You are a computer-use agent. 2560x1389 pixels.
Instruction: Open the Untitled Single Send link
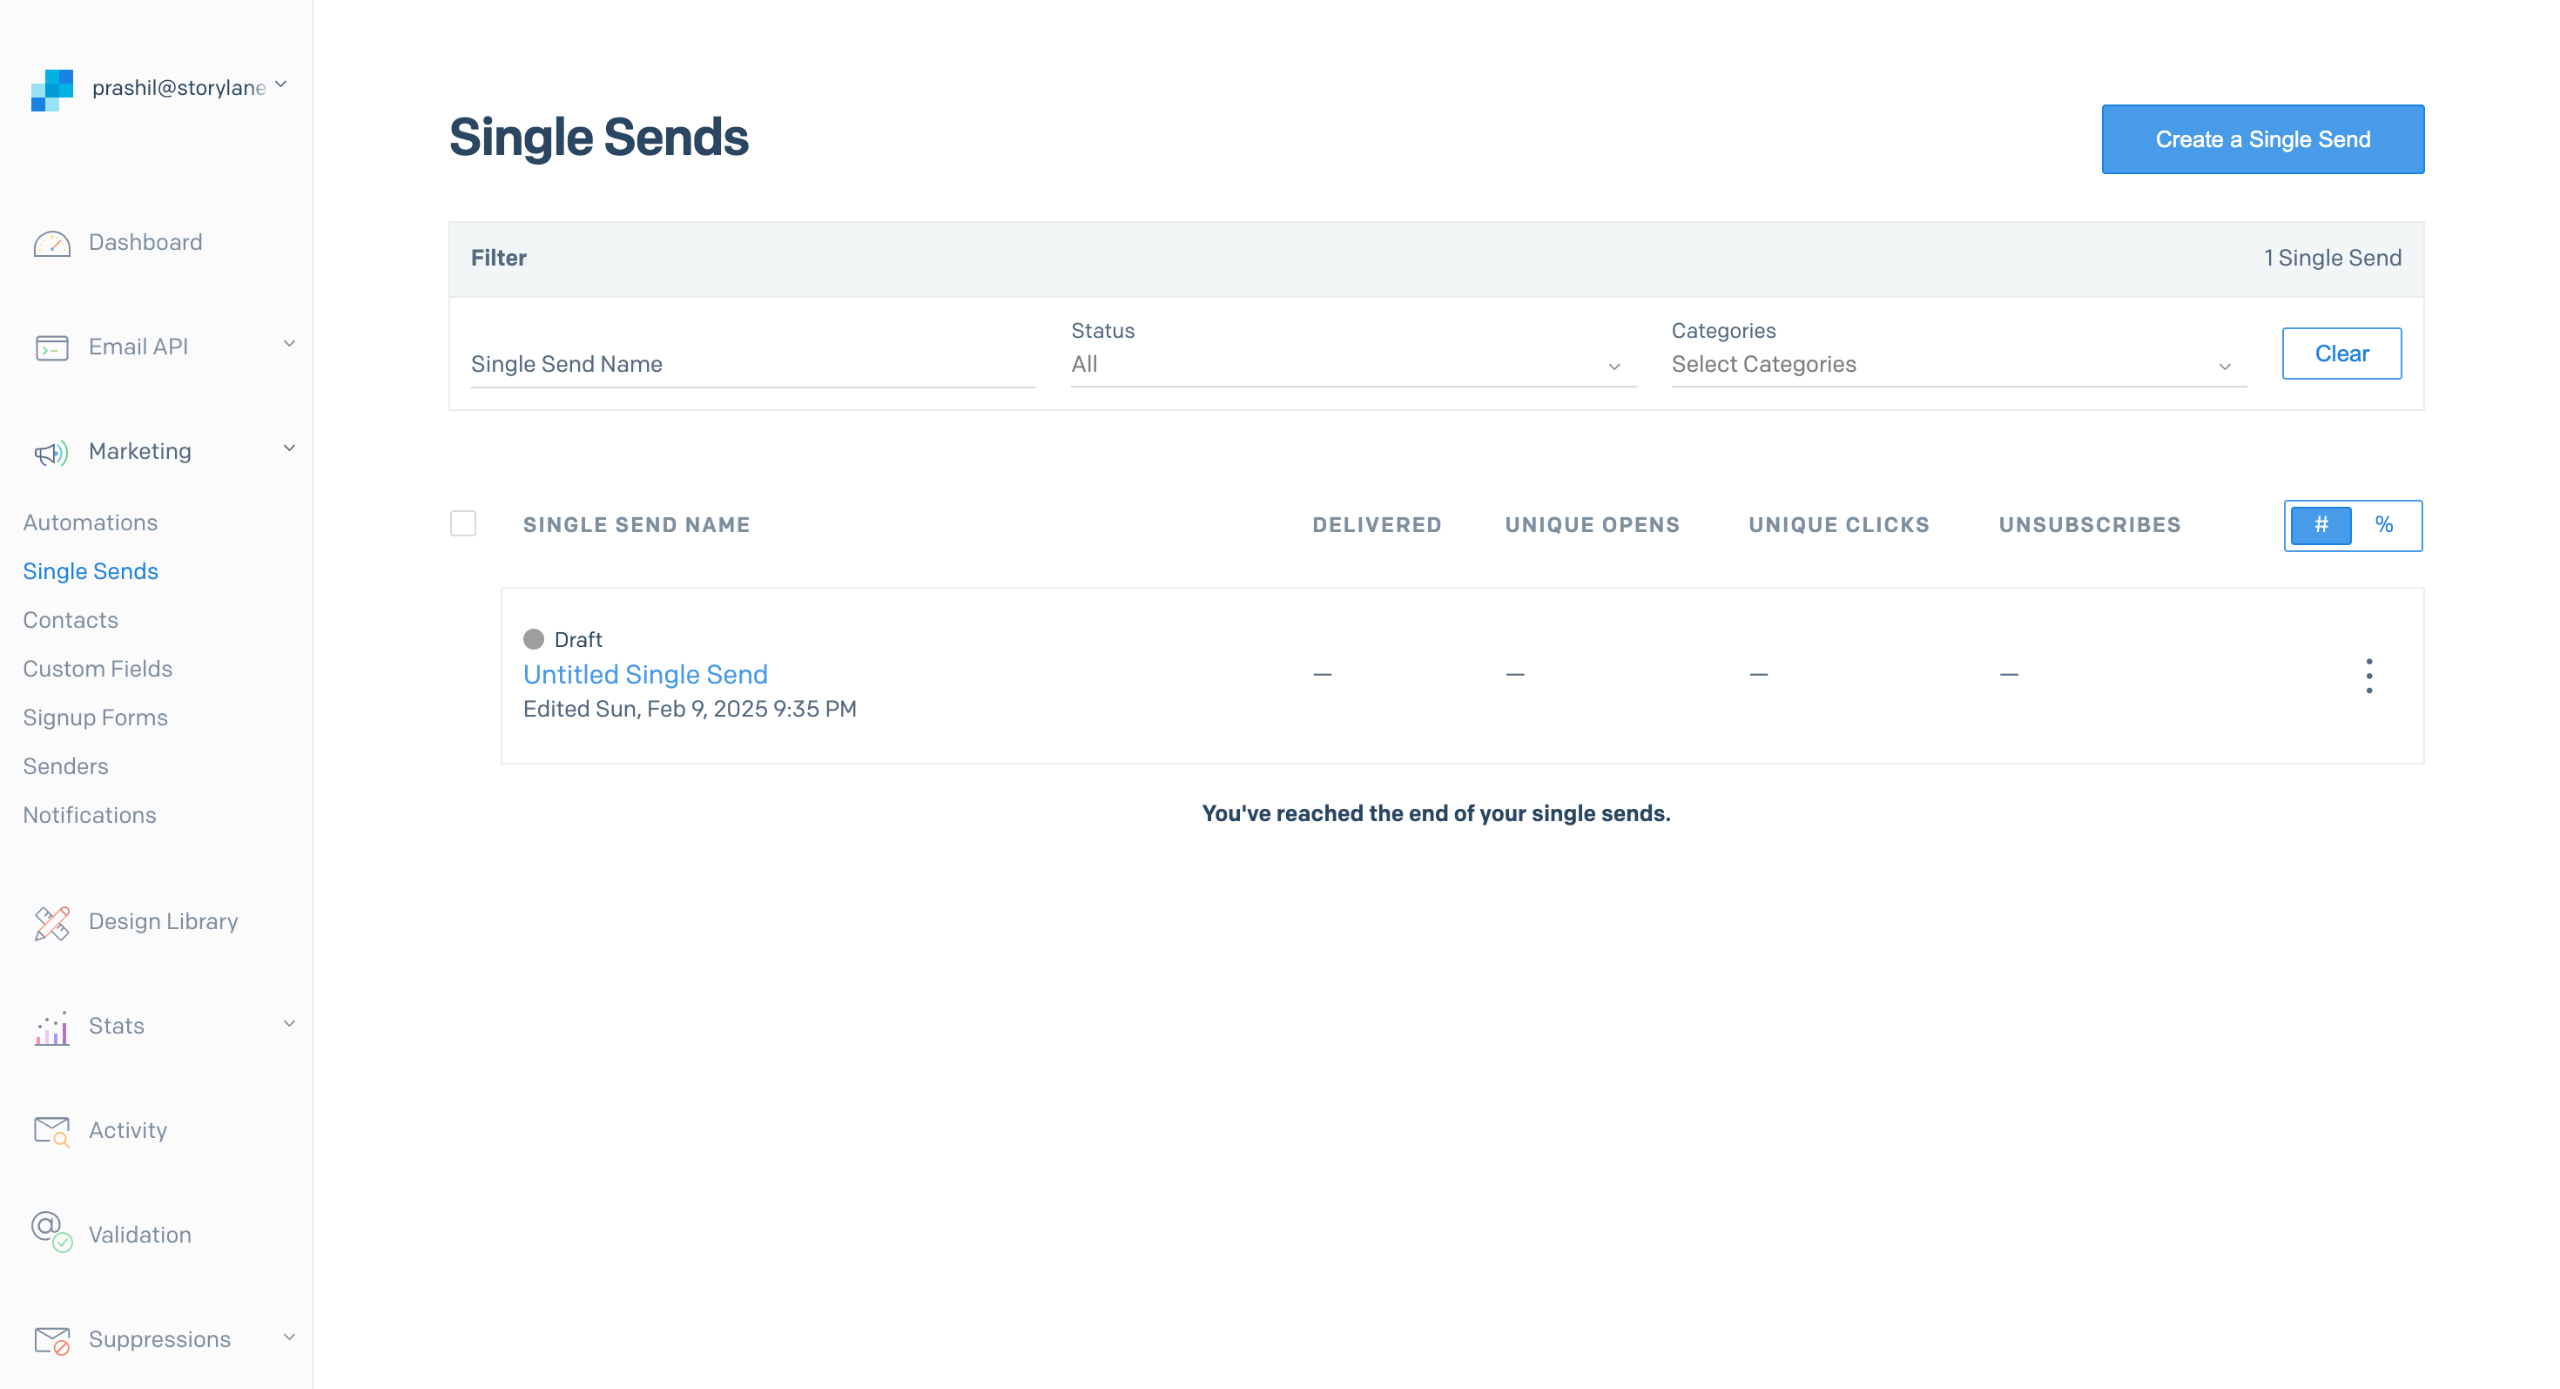(645, 675)
